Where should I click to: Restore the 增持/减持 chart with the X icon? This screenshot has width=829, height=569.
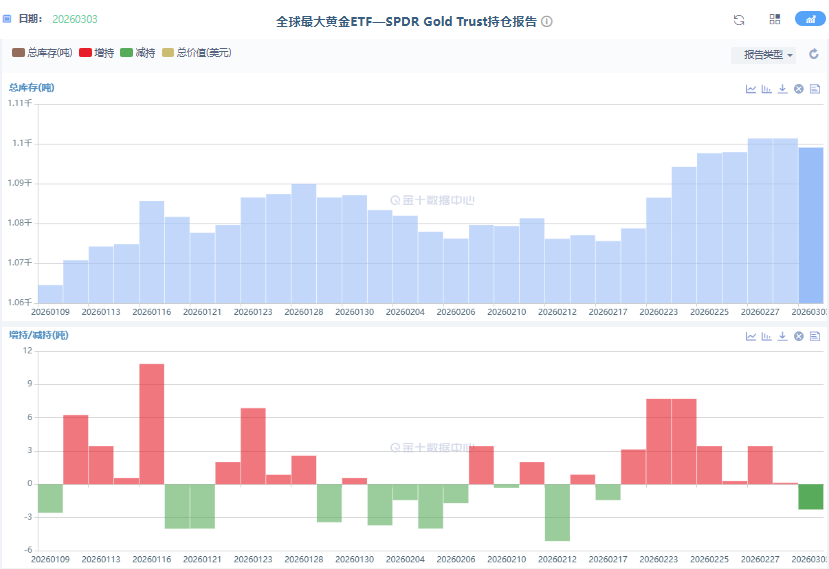(799, 336)
